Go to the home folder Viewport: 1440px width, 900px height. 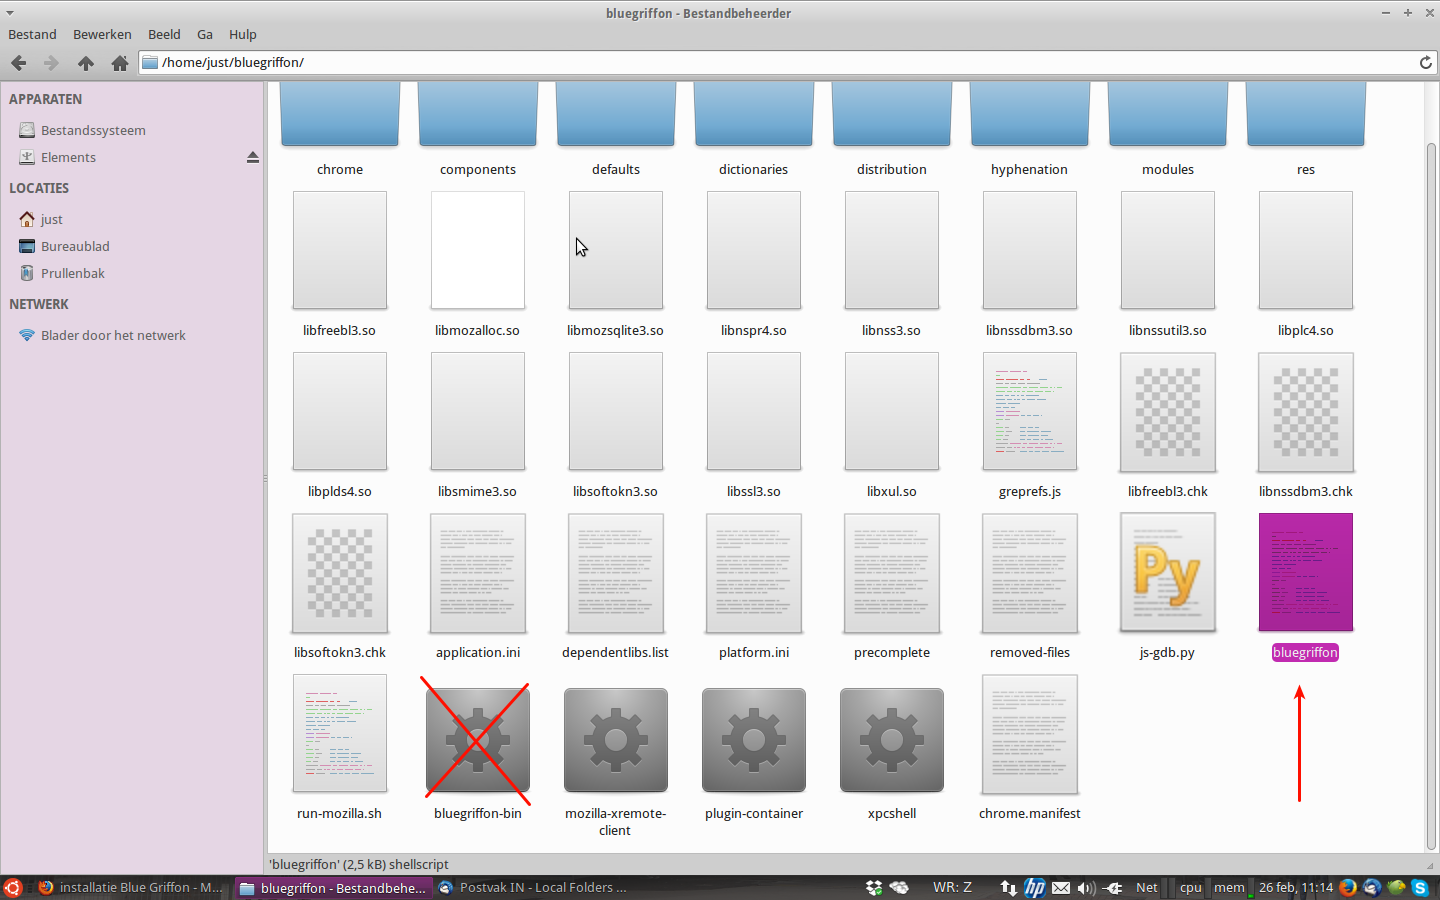tap(120, 63)
